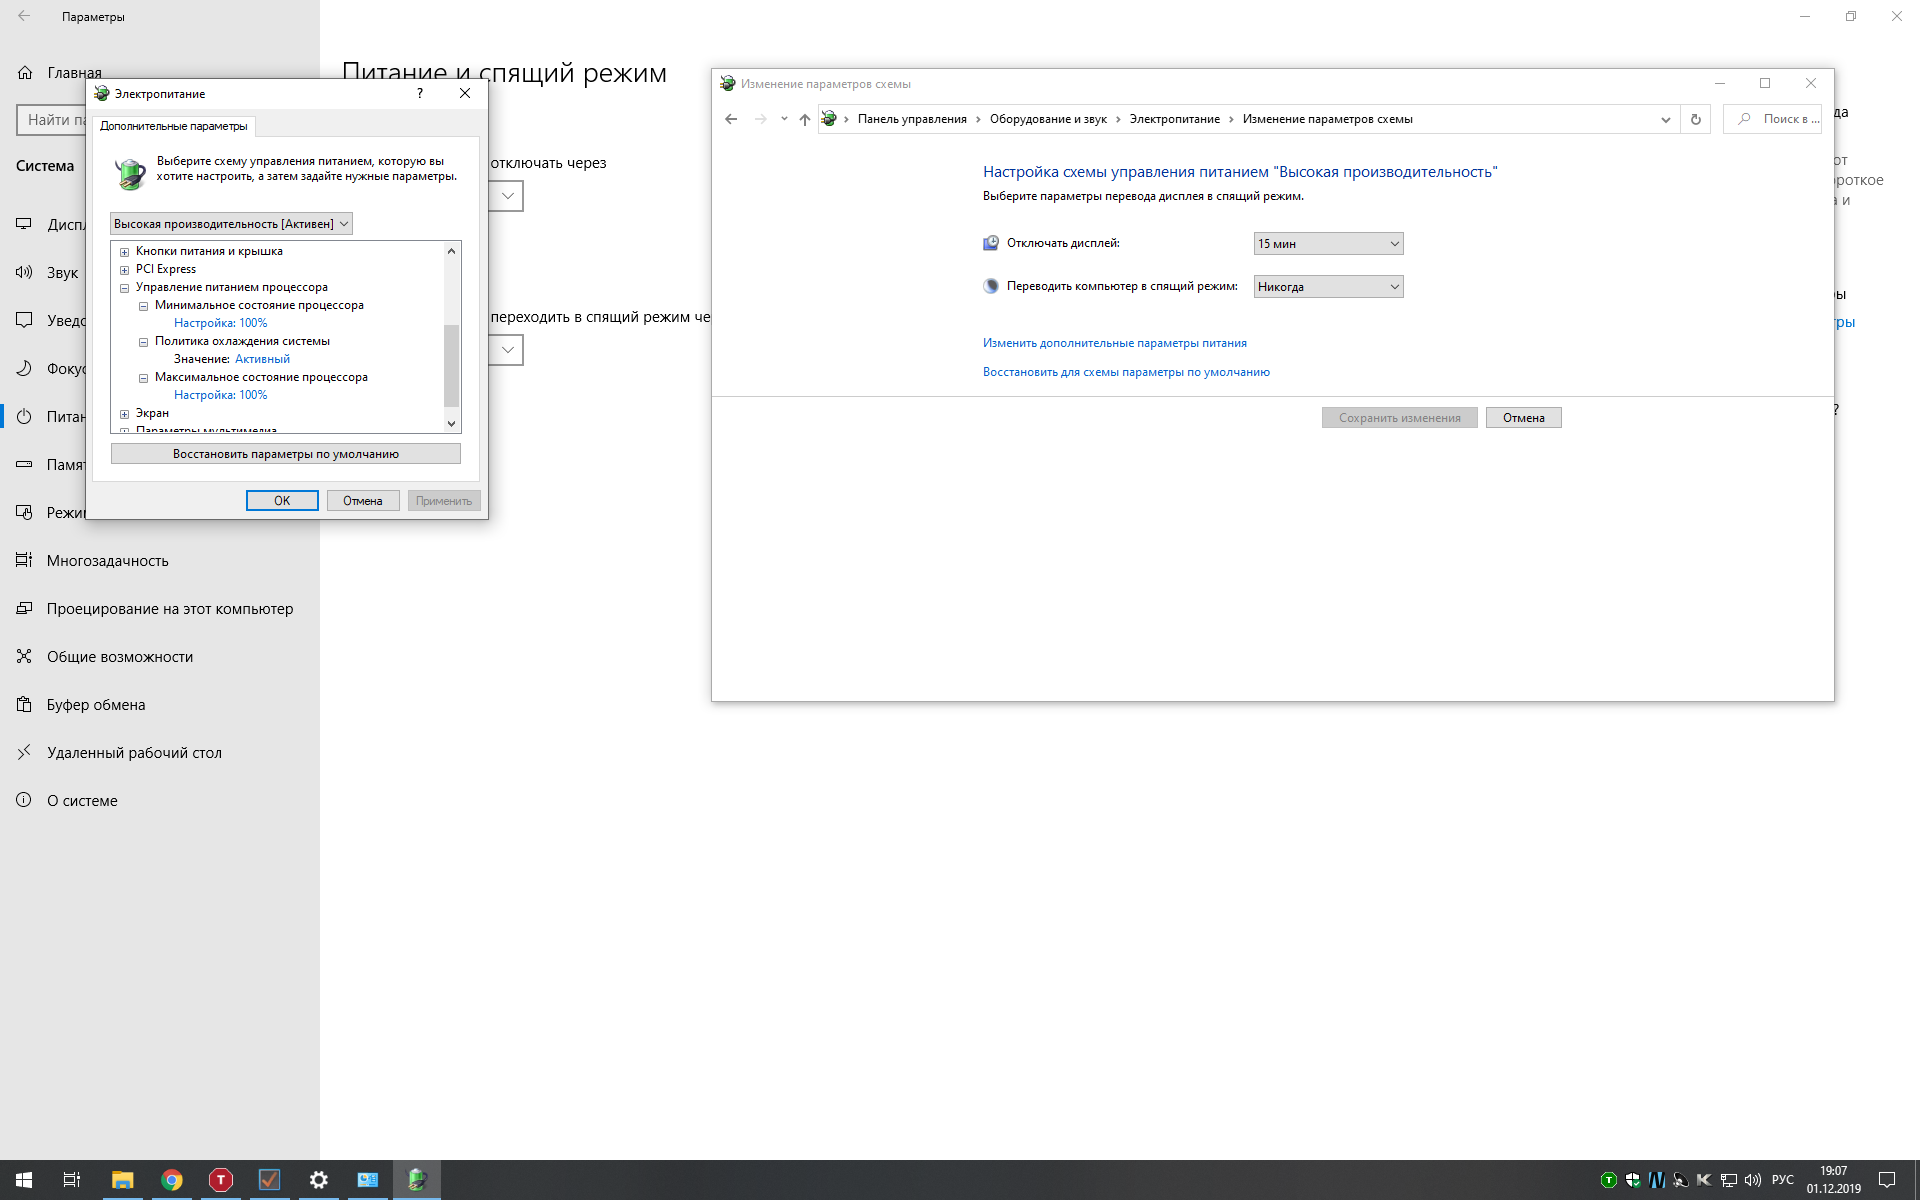The image size is (1920, 1200).
Task: Open the Никогда sleep mode dropdown
Action: point(1328,287)
